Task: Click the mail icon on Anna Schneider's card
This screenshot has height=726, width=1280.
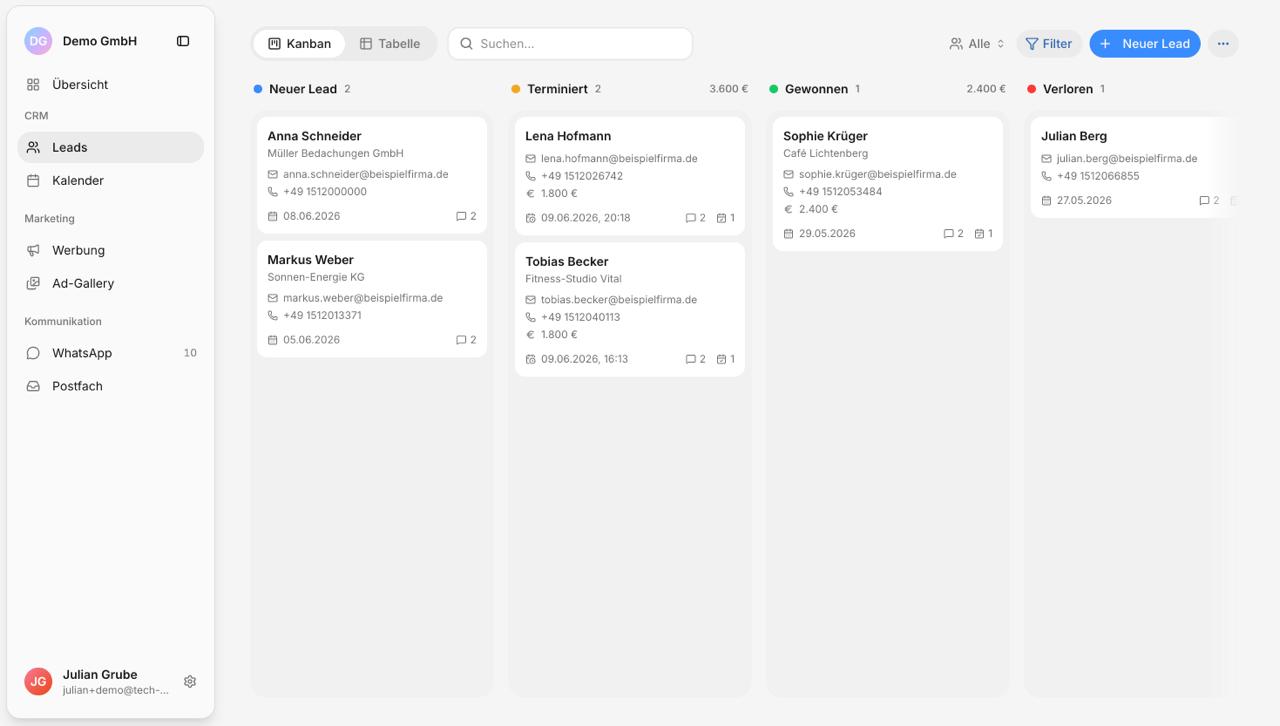Action: tap(273, 174)
